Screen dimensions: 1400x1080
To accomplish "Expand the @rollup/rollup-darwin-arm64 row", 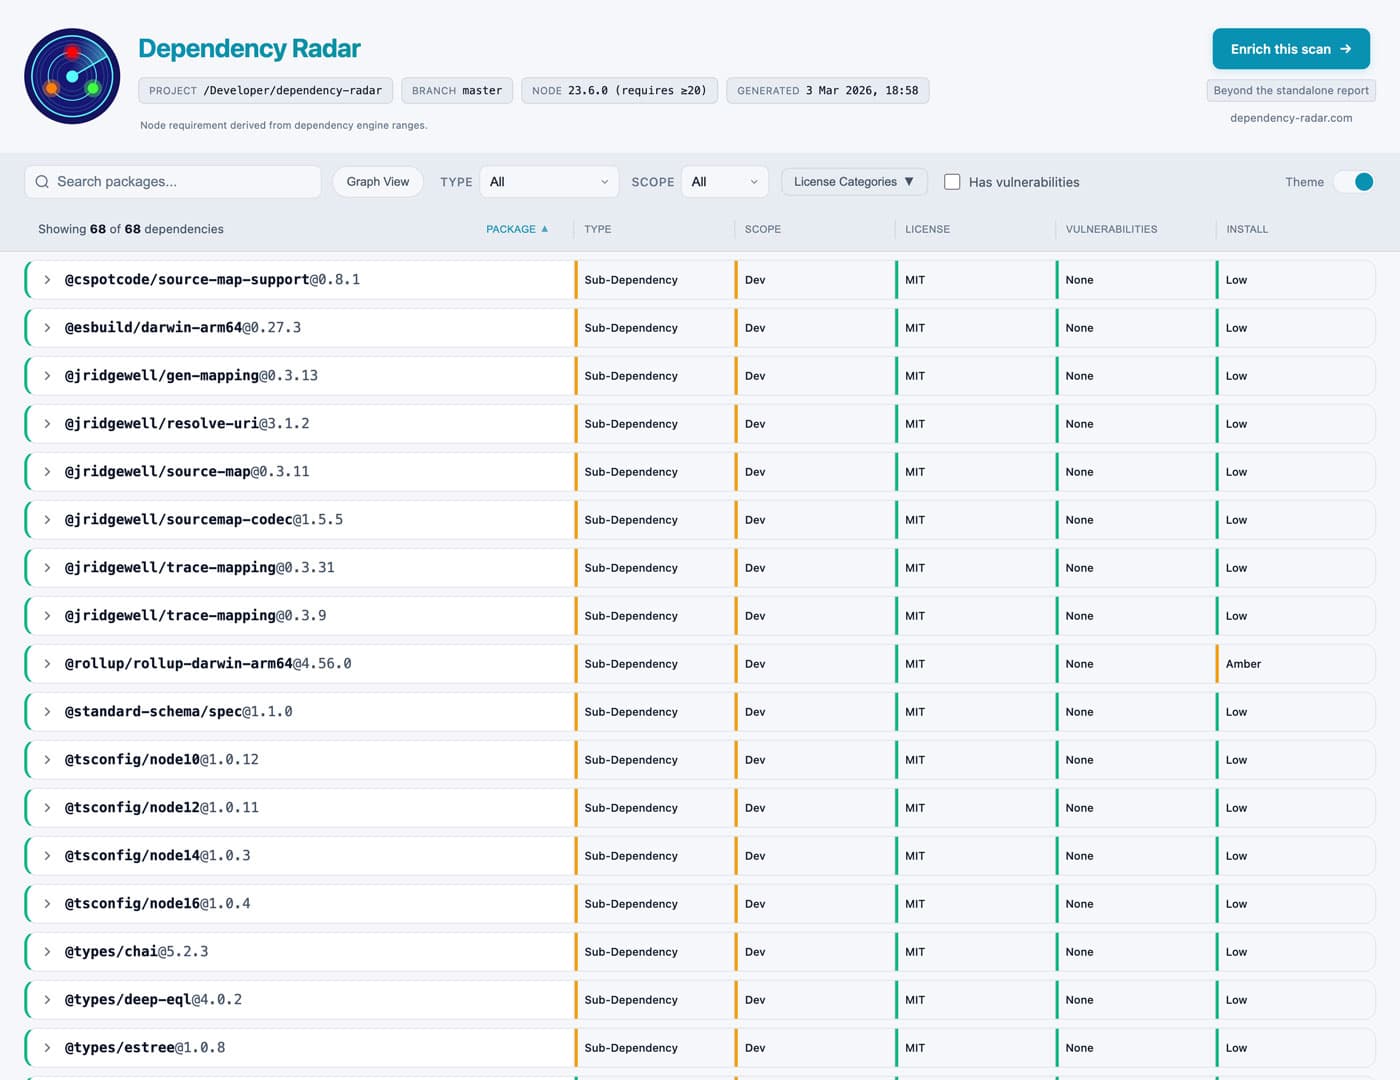I will coord(47,663).
